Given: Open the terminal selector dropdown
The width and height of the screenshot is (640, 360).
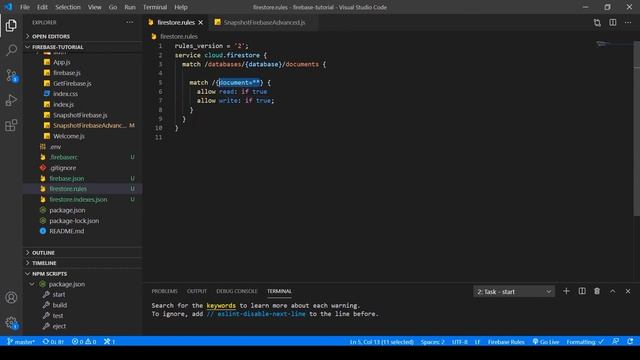Looking at the screenshot, I should pyautogui.click(x=513, y=291).
